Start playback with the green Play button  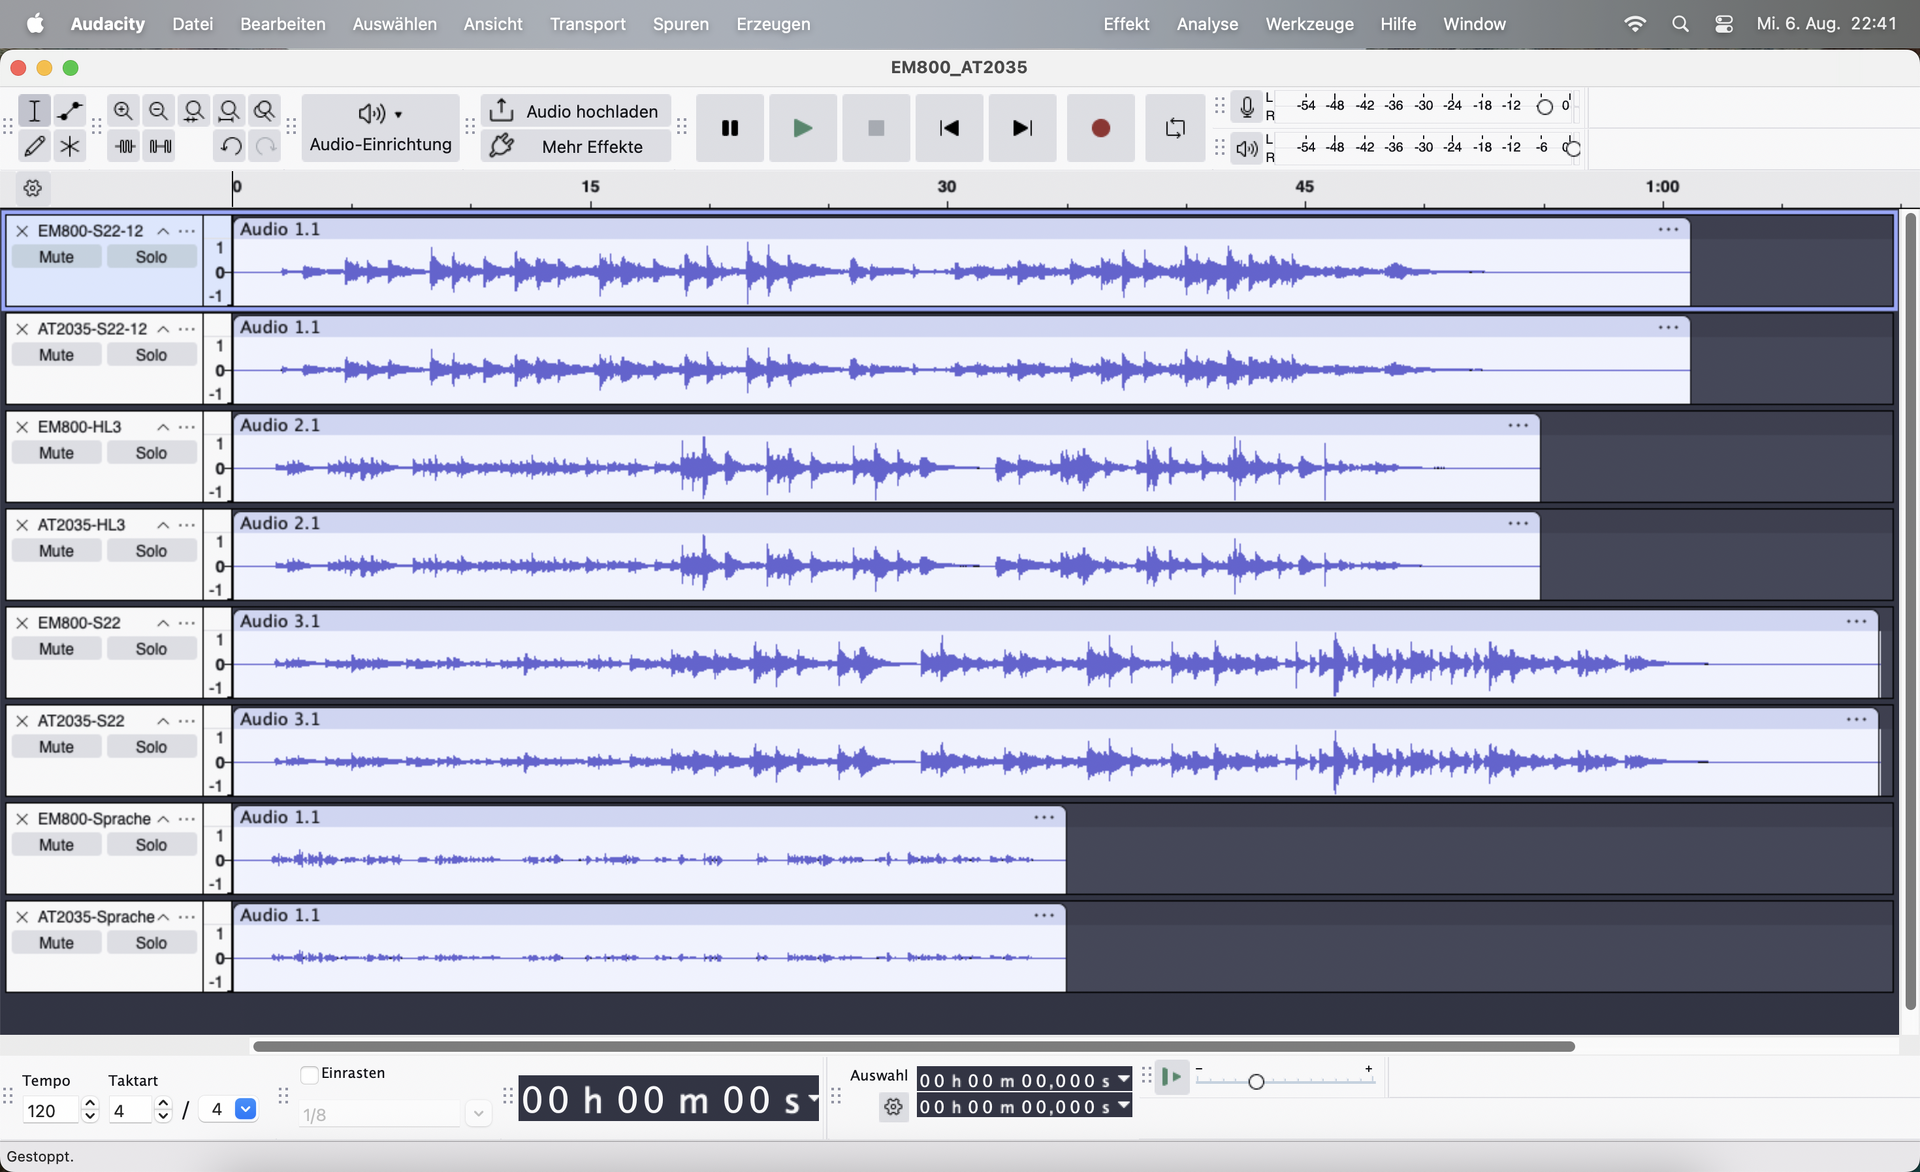coord(802,128)
